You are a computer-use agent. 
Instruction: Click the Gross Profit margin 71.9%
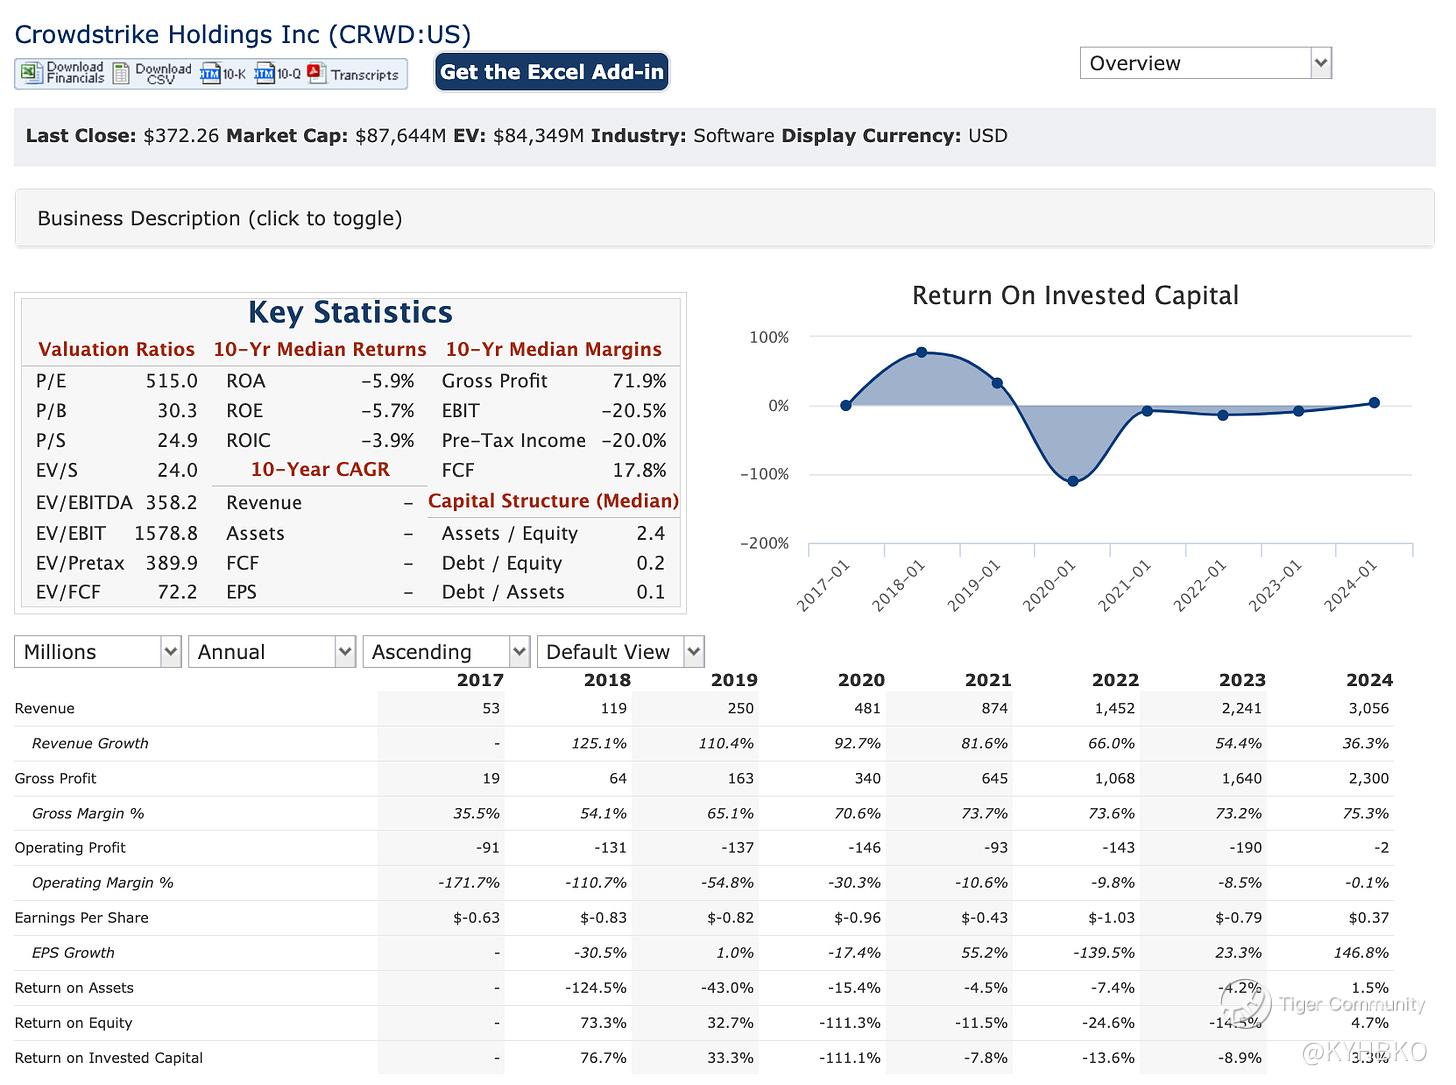coord(639,381)
